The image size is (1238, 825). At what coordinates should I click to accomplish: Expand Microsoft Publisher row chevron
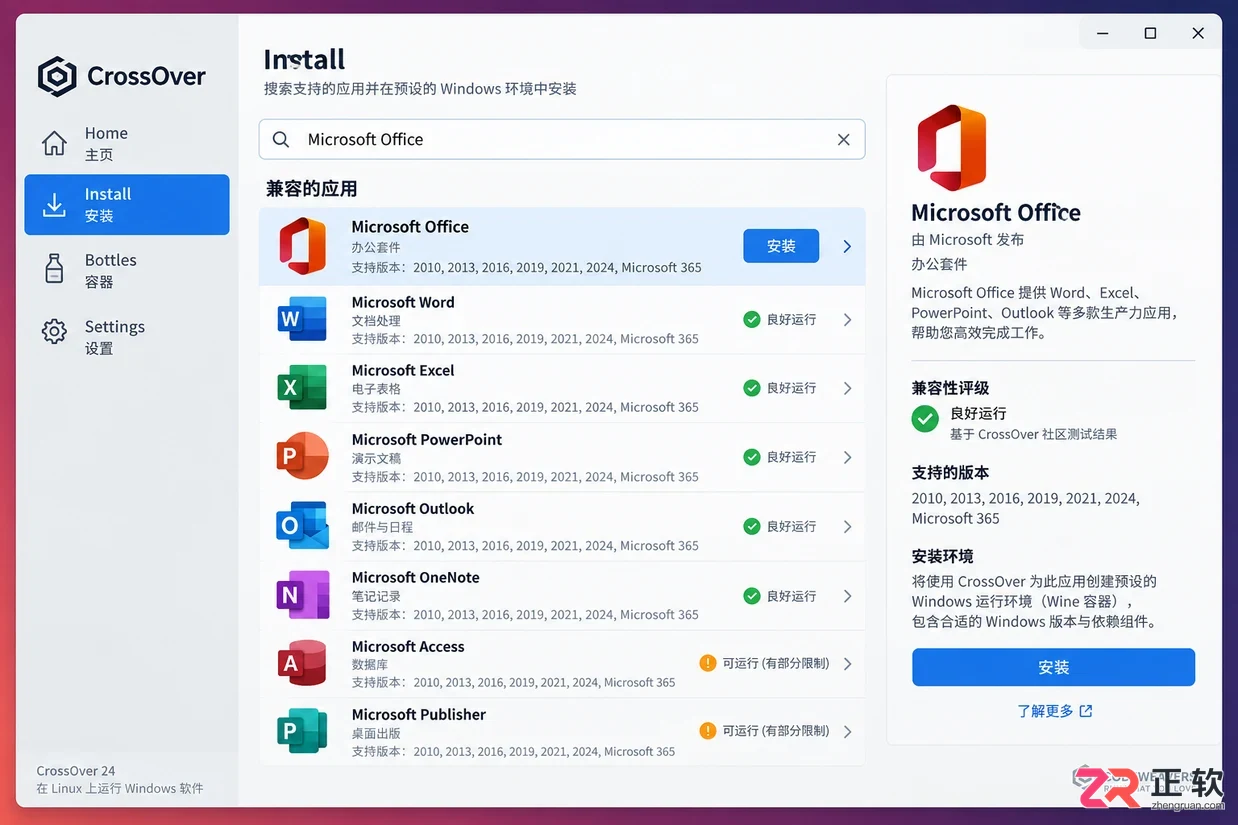[847, 732]
